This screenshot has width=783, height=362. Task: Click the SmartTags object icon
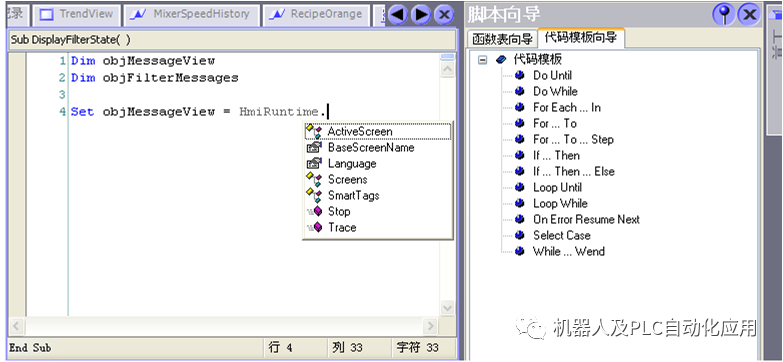(315, 195)
